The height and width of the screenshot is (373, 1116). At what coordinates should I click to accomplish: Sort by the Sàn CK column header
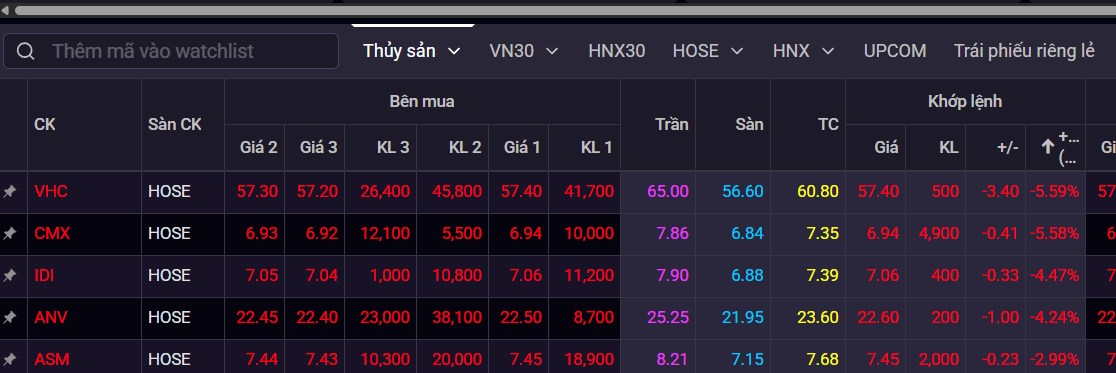(x=175, y=125)
